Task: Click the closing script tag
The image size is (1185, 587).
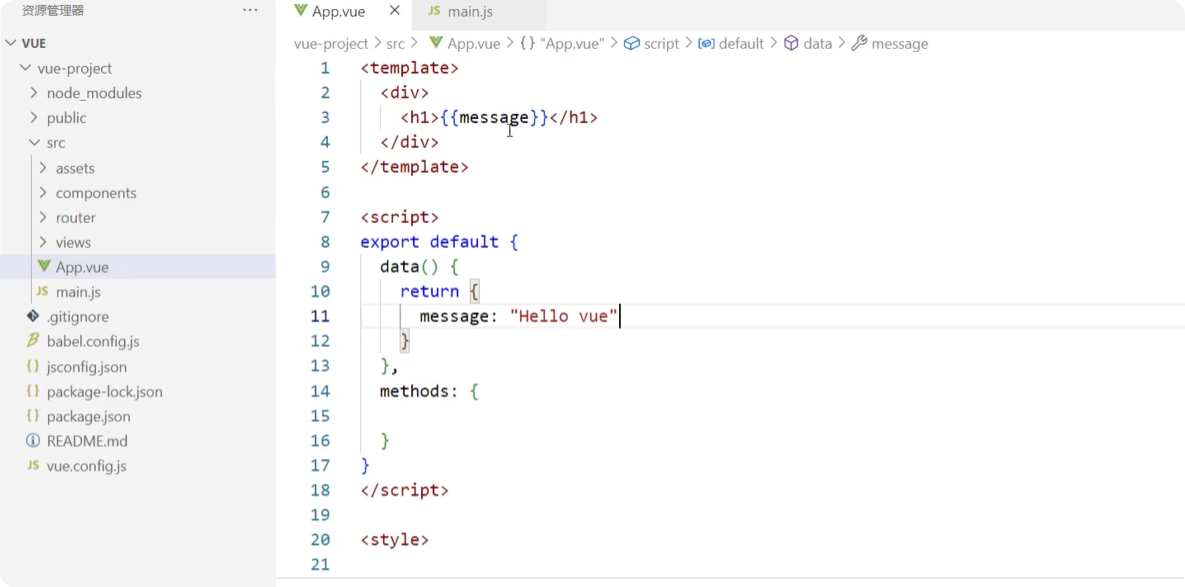Action: click(x=404, y=490)
